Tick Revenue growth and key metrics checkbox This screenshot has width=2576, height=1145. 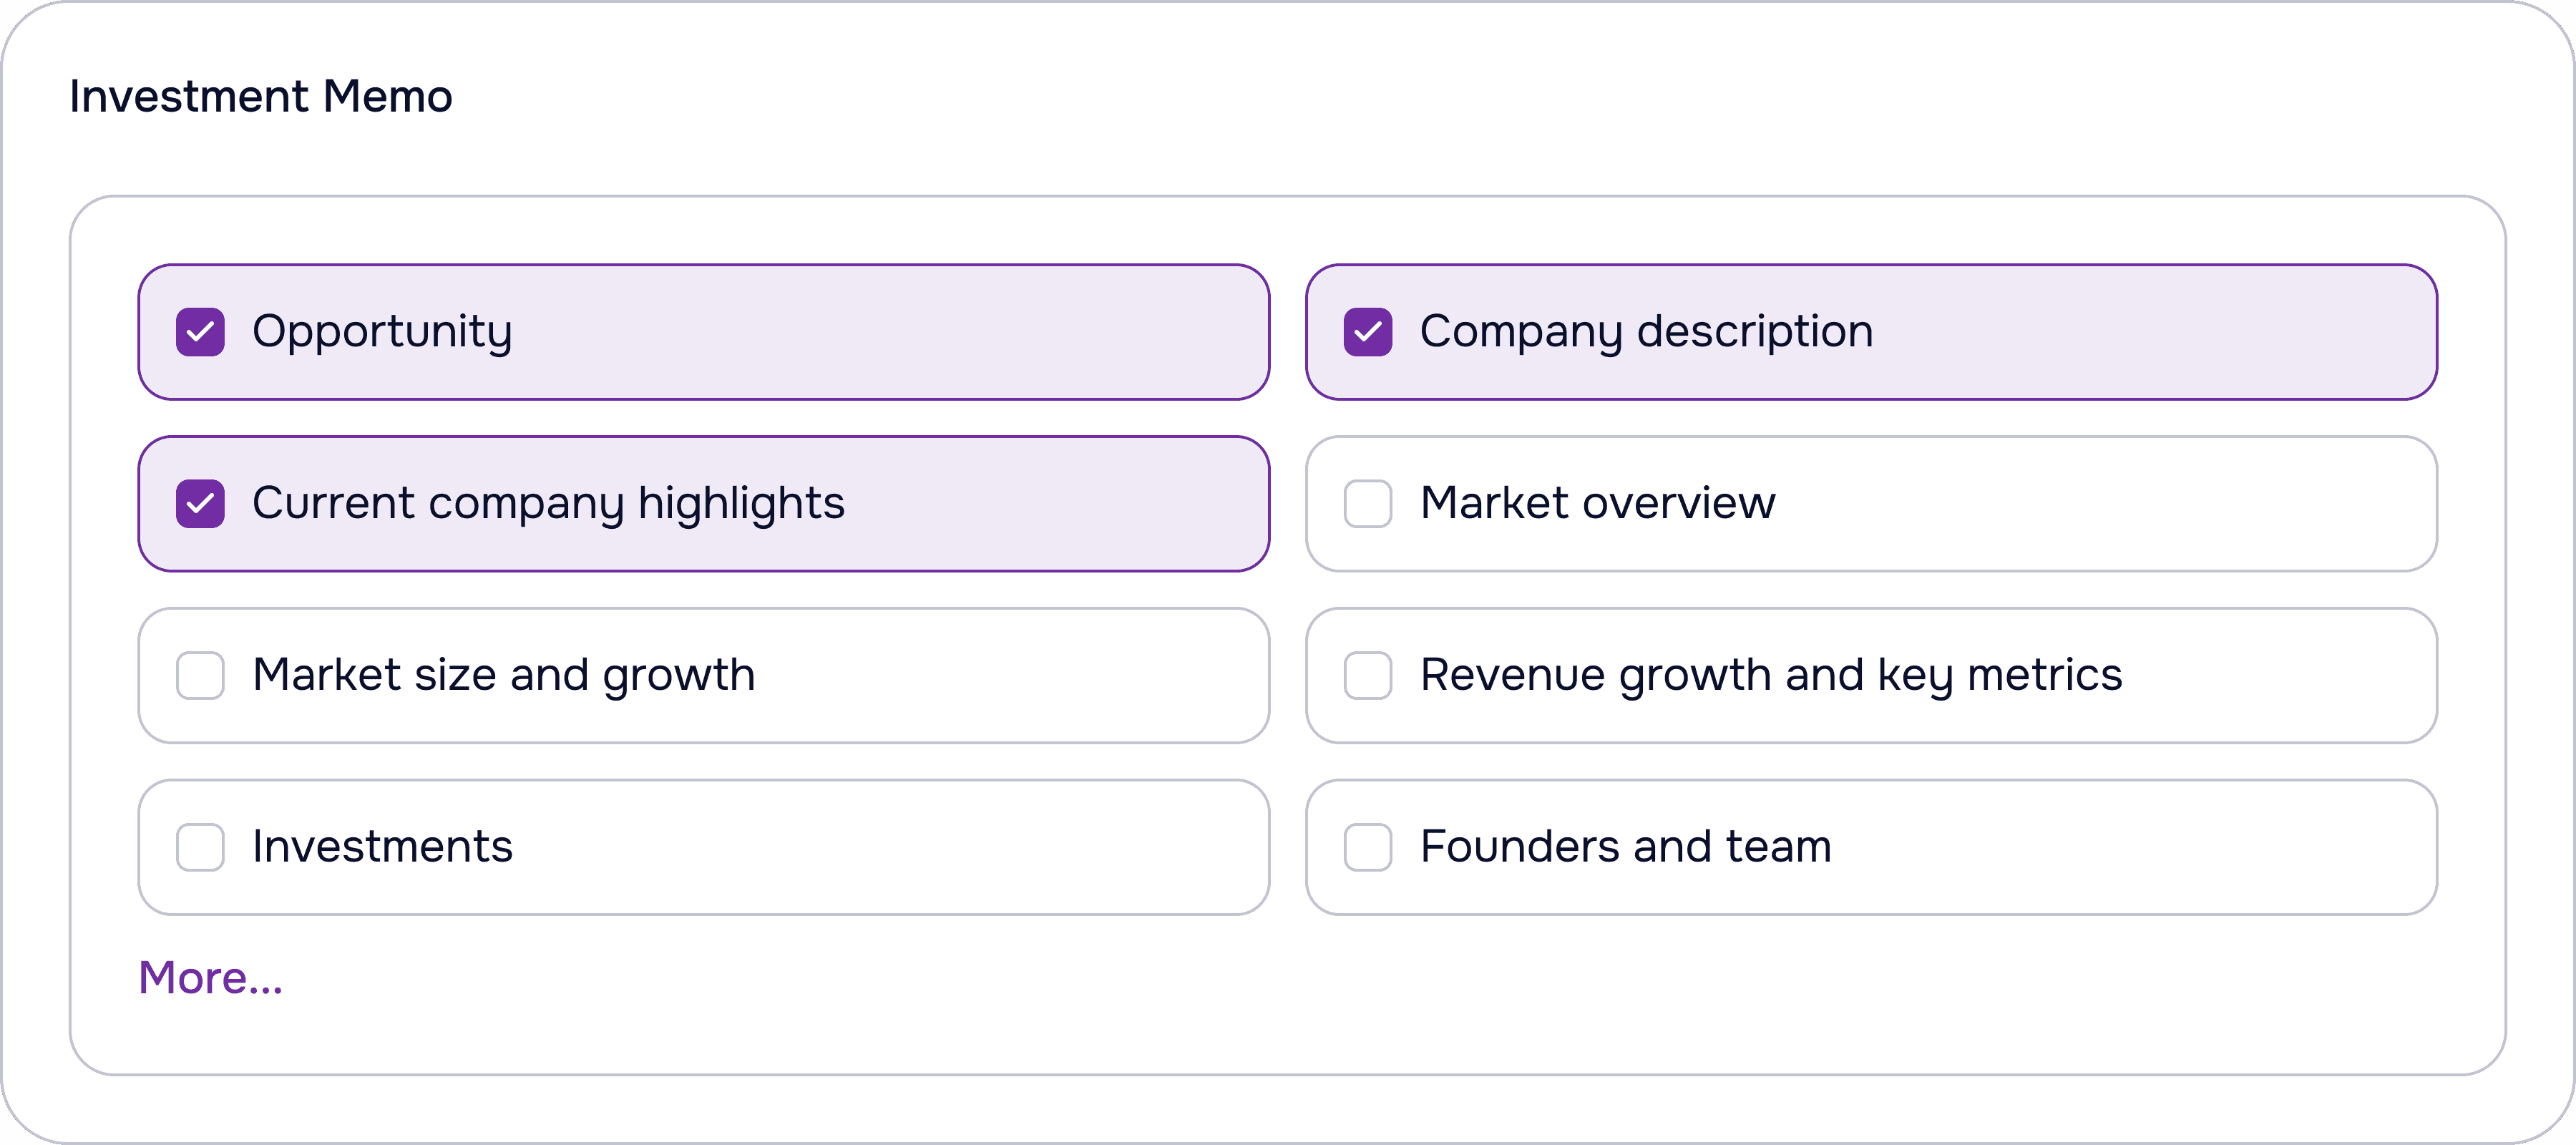pyautogui.click(x=1367, y=676)
